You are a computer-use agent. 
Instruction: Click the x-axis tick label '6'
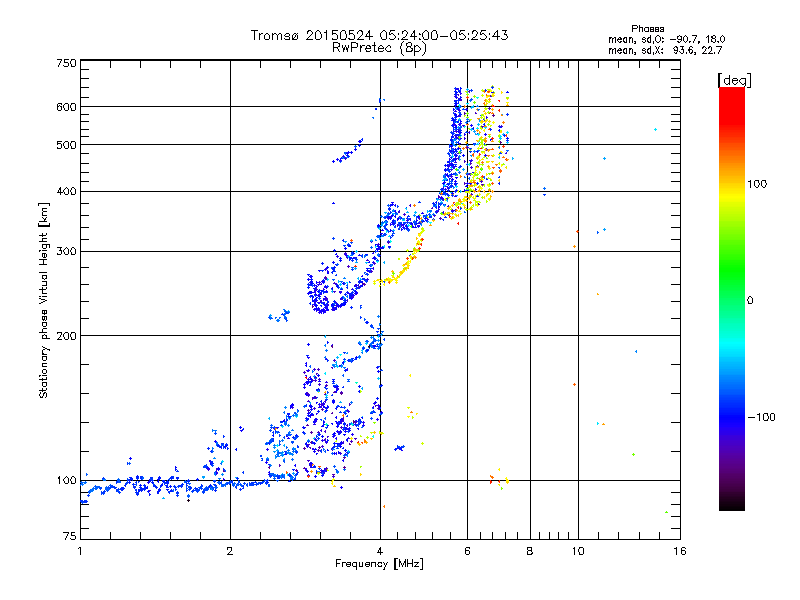coord(467,551)
